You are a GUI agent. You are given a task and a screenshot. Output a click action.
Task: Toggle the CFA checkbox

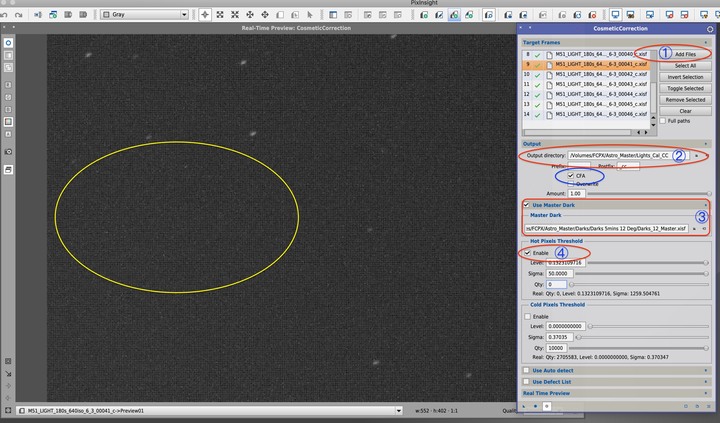pyautogui.click(x=571, y=175)
